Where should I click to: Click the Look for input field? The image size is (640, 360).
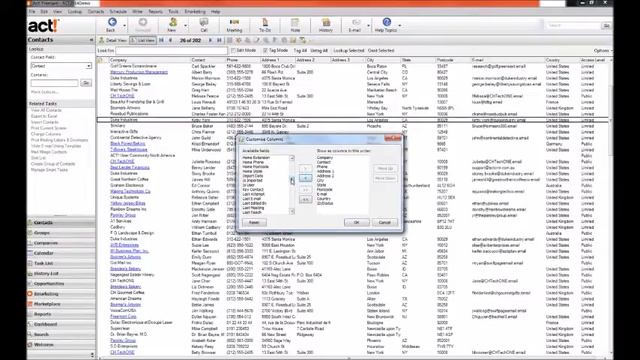(171, 51)
